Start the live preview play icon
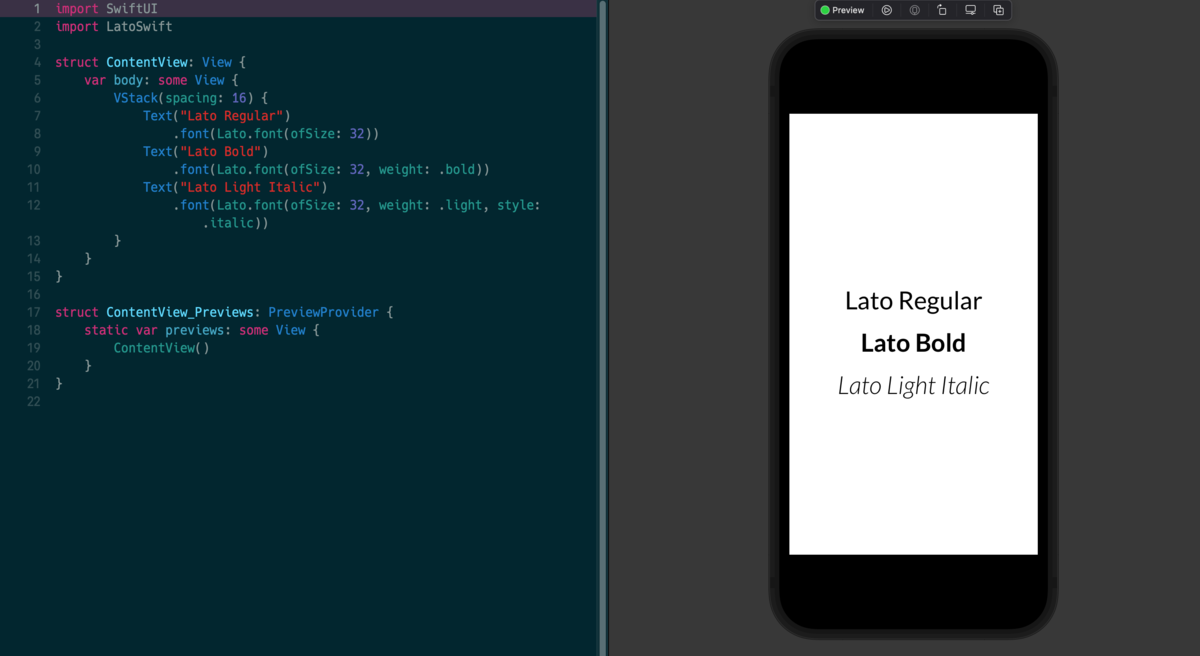Viewport: 1200px width, 656px height. tap(887, 10)
